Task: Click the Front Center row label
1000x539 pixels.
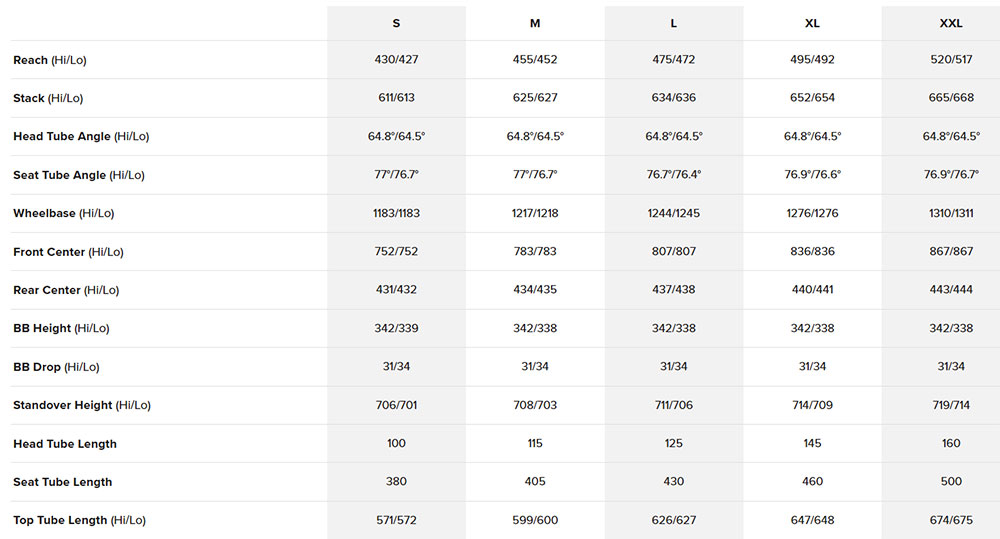Action: [68, 252]
